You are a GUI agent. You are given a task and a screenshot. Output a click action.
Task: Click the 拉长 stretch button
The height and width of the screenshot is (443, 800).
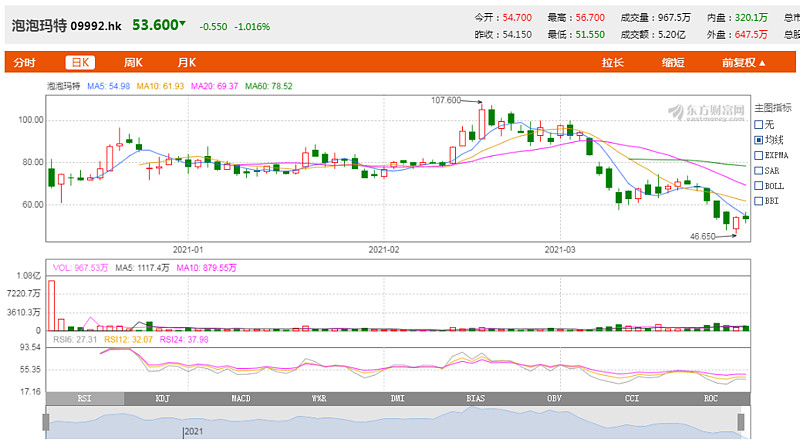pos(612,62)
